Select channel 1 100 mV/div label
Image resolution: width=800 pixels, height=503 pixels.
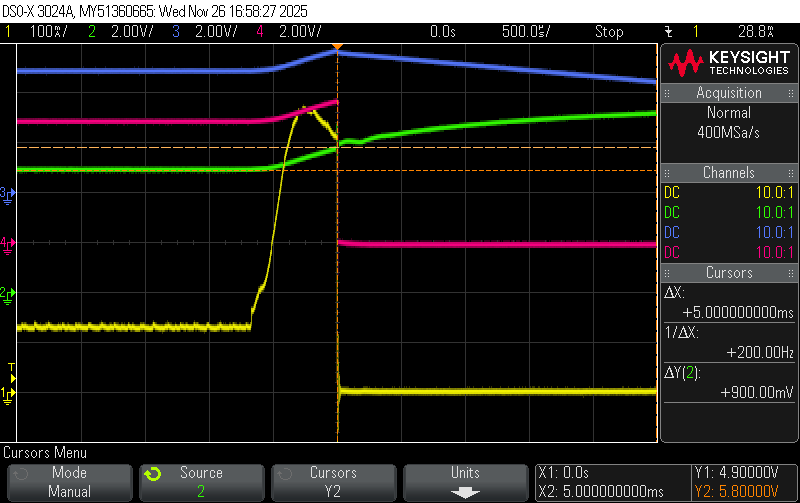48,32
